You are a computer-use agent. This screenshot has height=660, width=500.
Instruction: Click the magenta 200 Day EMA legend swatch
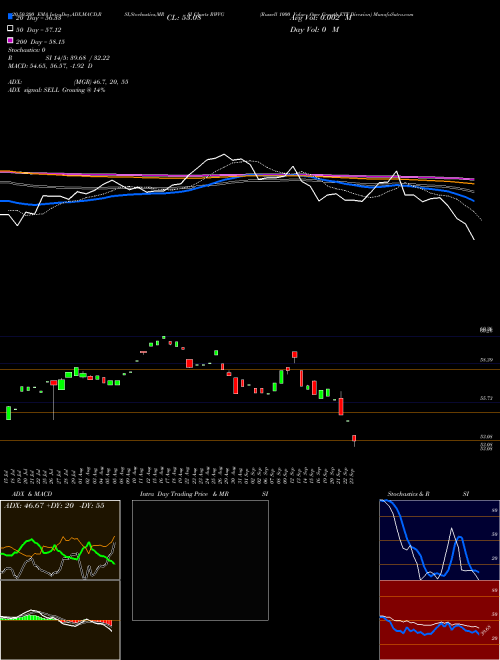tap(10, 40)
